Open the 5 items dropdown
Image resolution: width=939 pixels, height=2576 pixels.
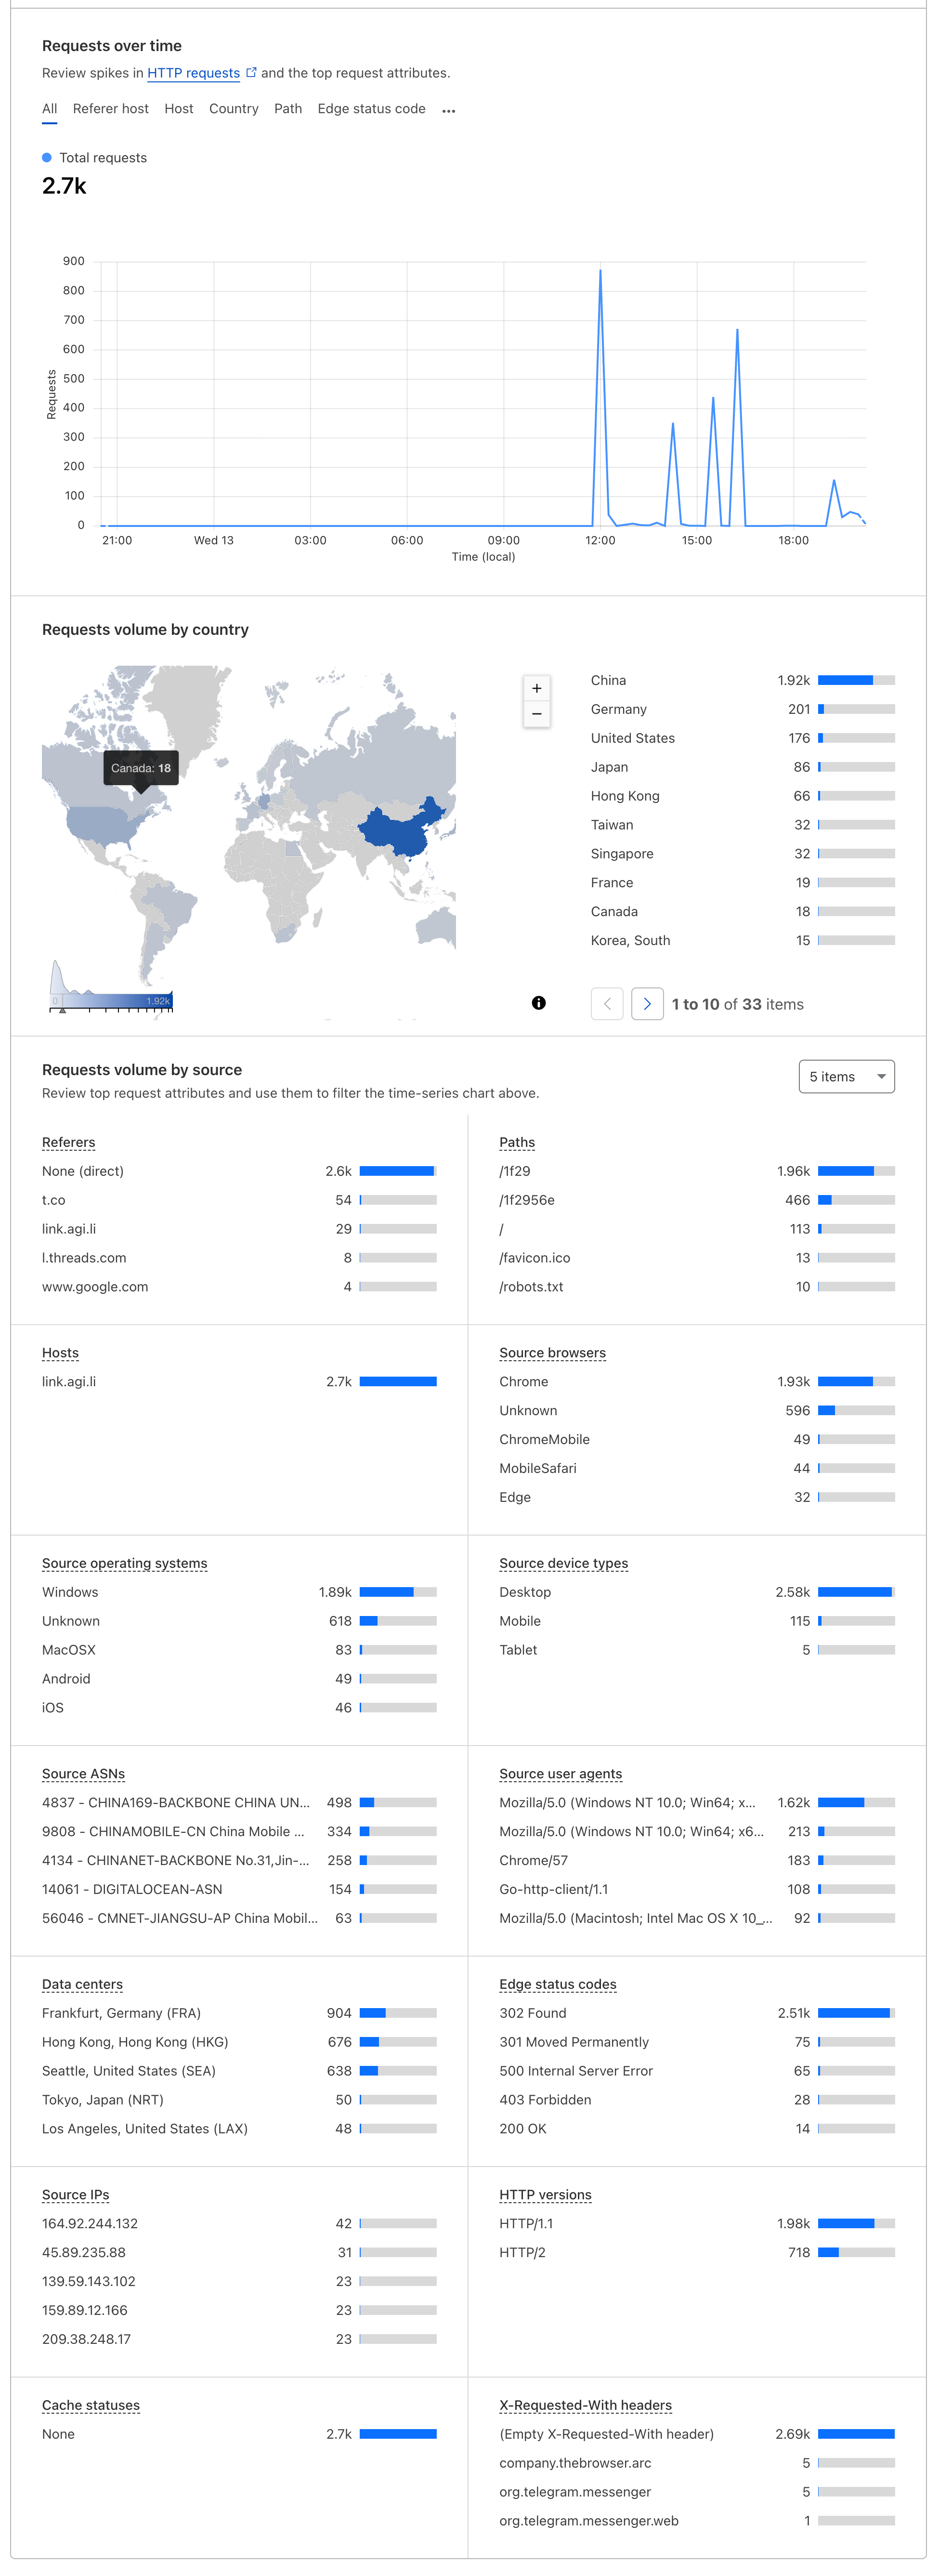click(846, 1077)
